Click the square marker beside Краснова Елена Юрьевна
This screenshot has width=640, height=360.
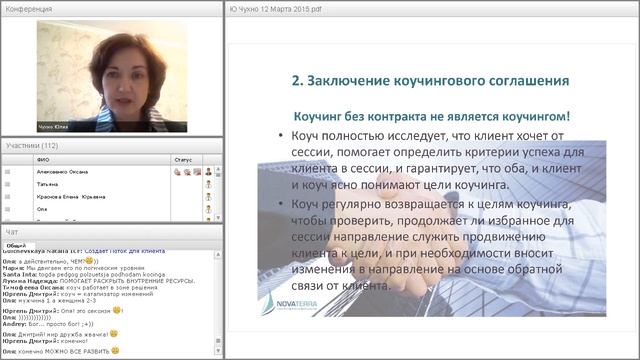coord(7,197)
